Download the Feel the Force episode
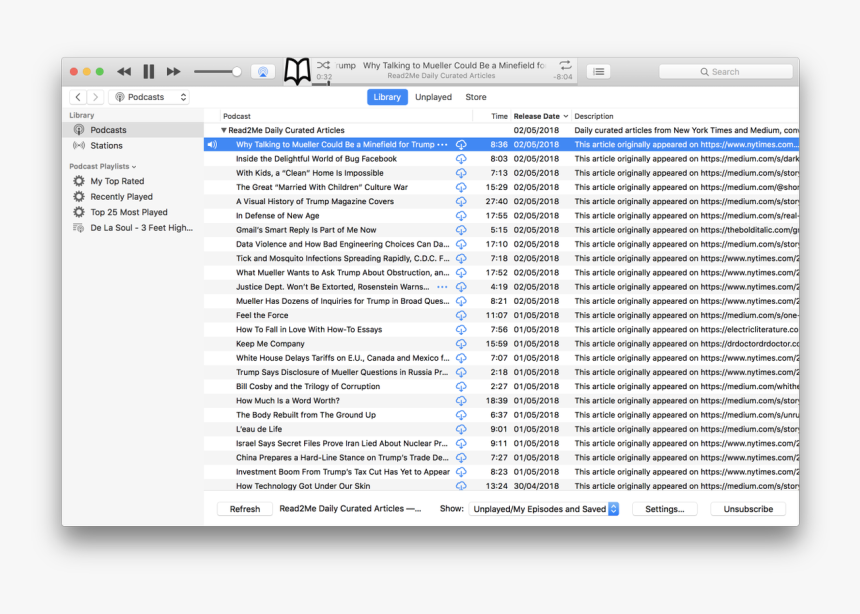This screenshot has width=860, height=614. [461, 316]
